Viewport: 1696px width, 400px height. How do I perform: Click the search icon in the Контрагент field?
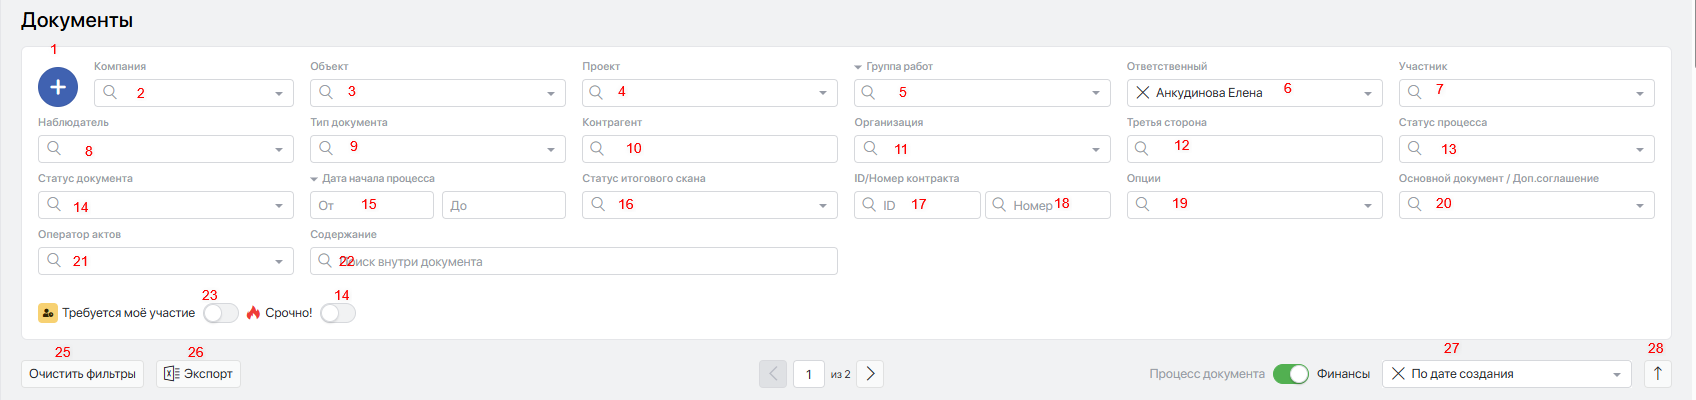point(597,149)
